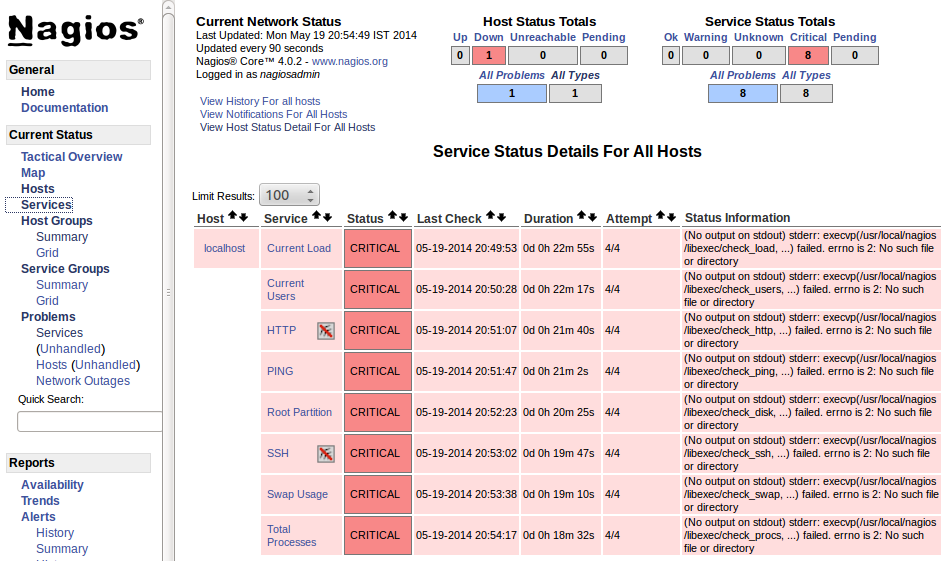
Task: Open the localhost host link
Action: 225,248
